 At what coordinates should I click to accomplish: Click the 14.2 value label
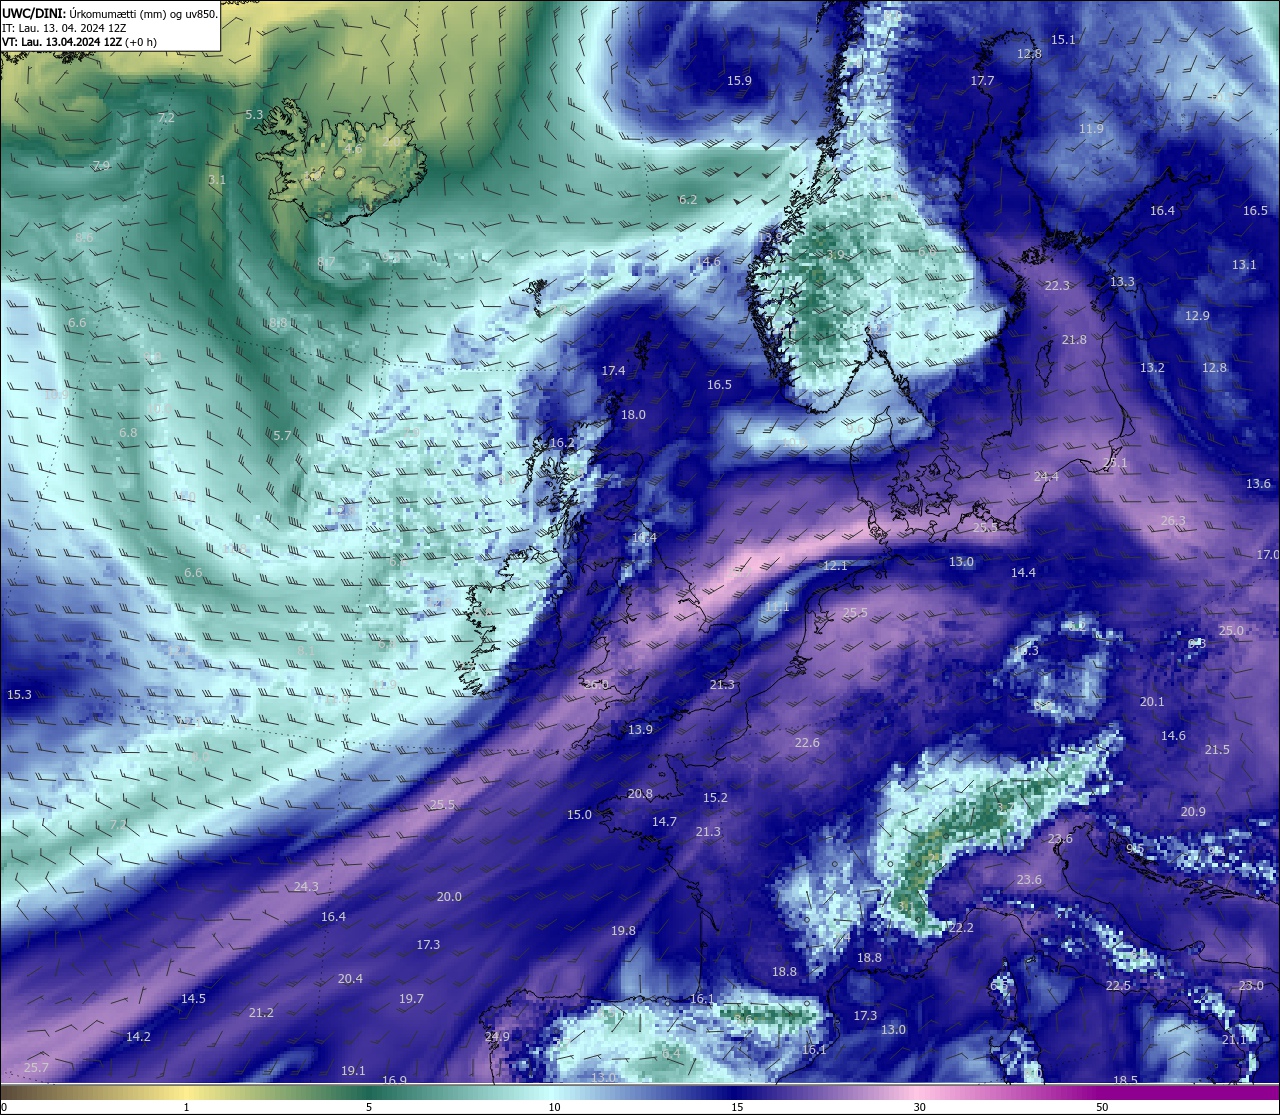pyautogui.click(x=138, y=1037)
